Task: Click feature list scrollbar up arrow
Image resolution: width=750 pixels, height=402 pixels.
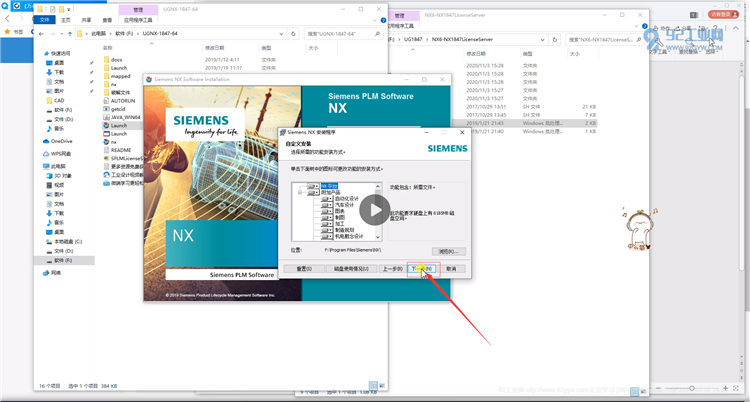Action: click(378, 186)
